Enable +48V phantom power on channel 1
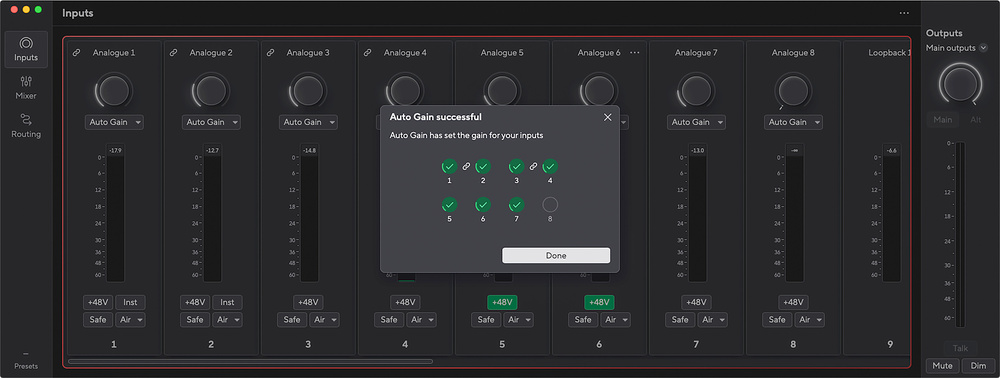 [x=98, y=302]
